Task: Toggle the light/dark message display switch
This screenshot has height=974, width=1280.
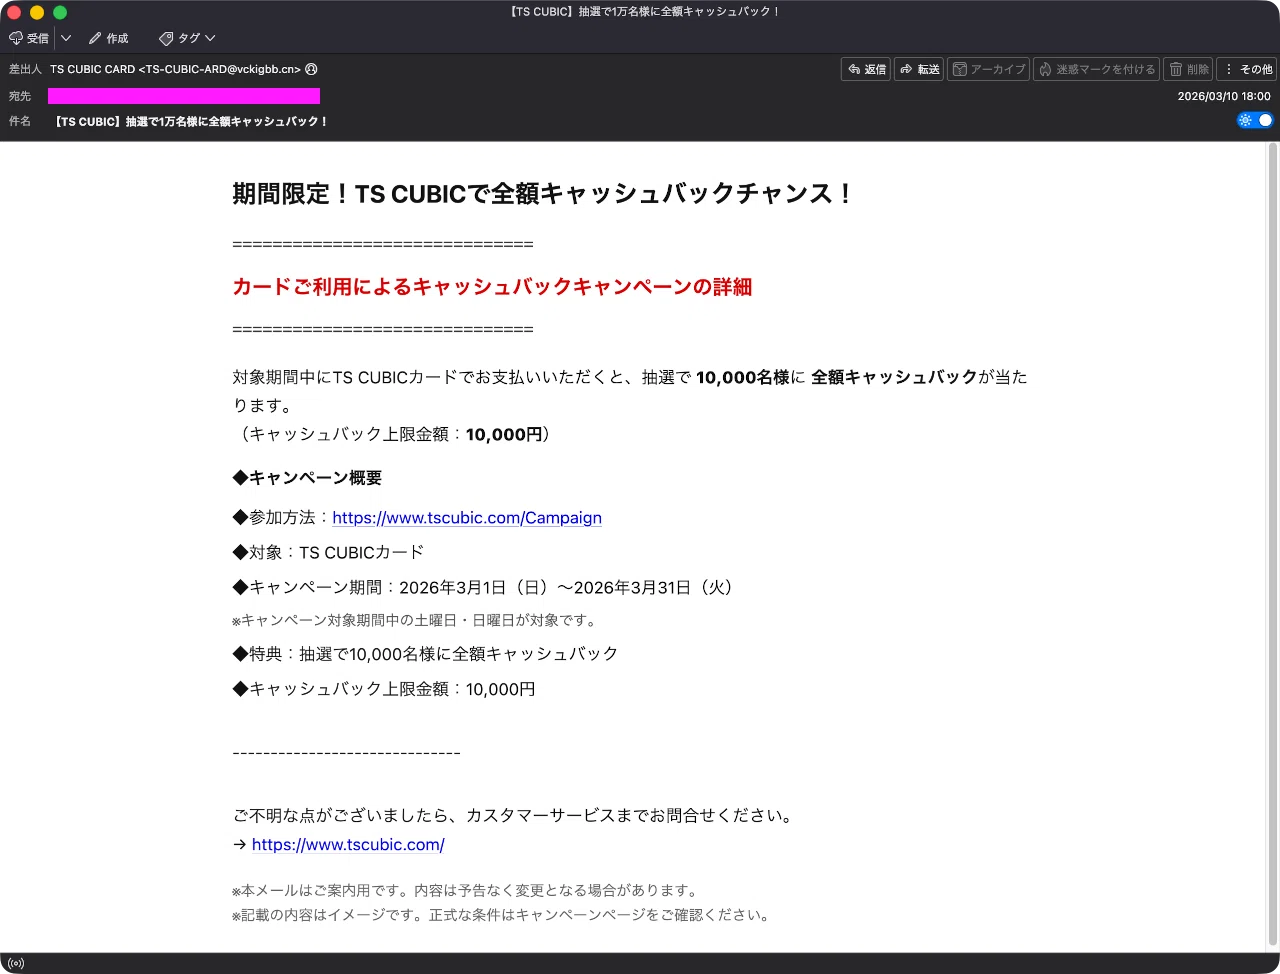Action: (x=1255, y=120)
